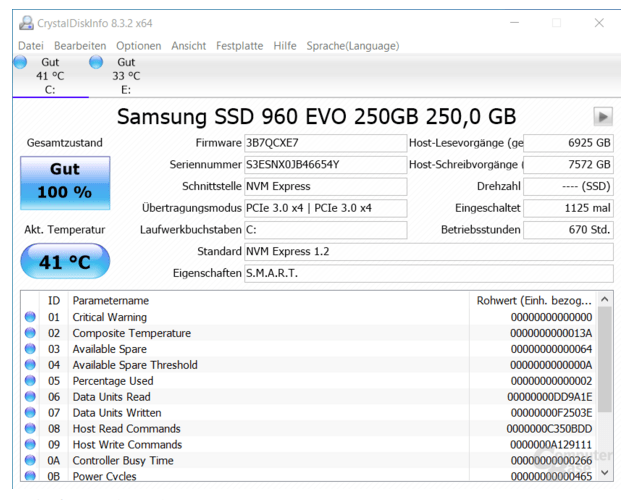The width and height of the screenshot is (629, 500).
Task: Open the Sprache(Language) menu
Action: [353, 46]
